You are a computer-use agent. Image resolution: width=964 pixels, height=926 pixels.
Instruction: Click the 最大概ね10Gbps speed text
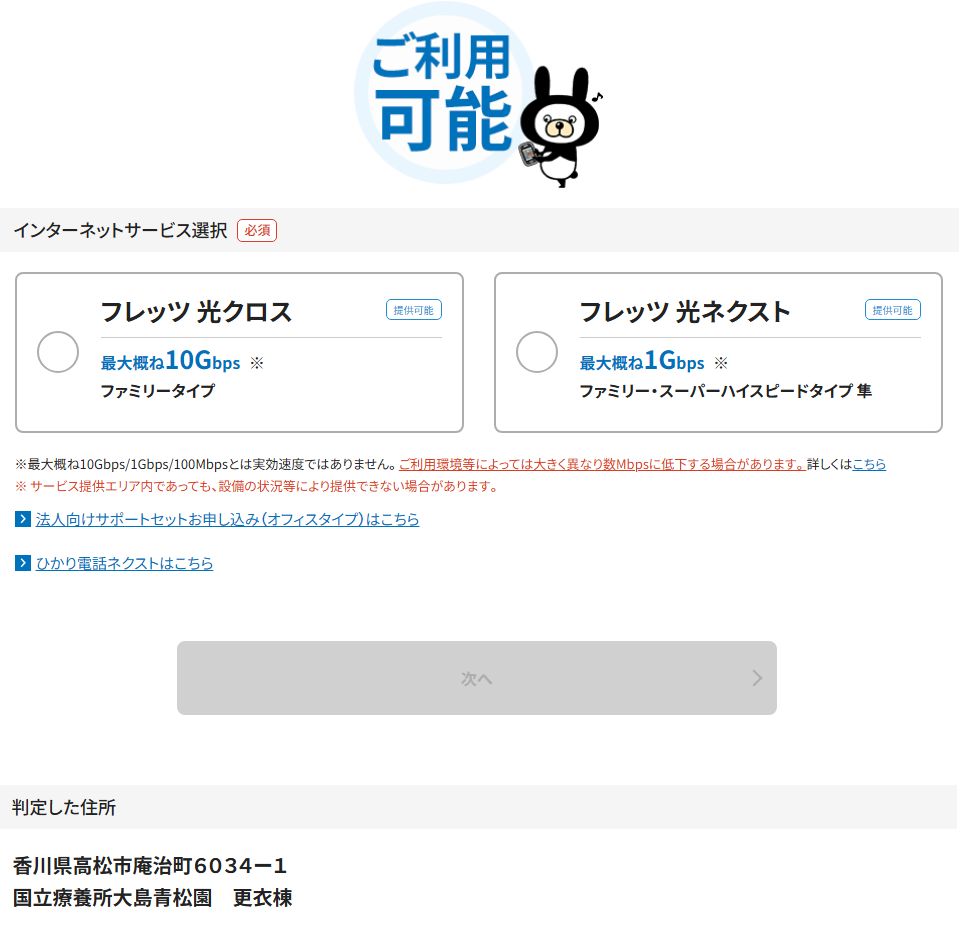click(x=170, y=361)
